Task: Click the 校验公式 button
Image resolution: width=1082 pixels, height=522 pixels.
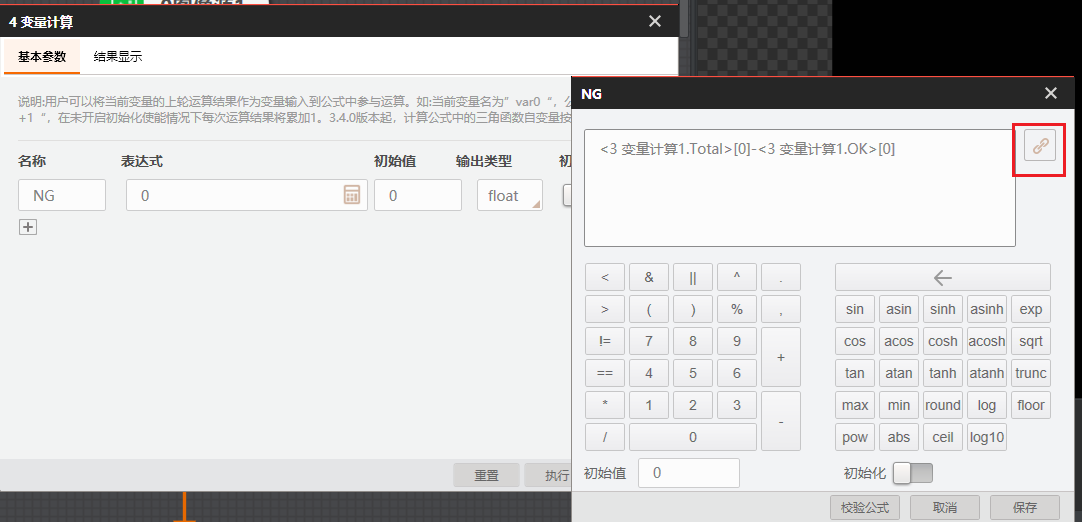Action: 864,507
